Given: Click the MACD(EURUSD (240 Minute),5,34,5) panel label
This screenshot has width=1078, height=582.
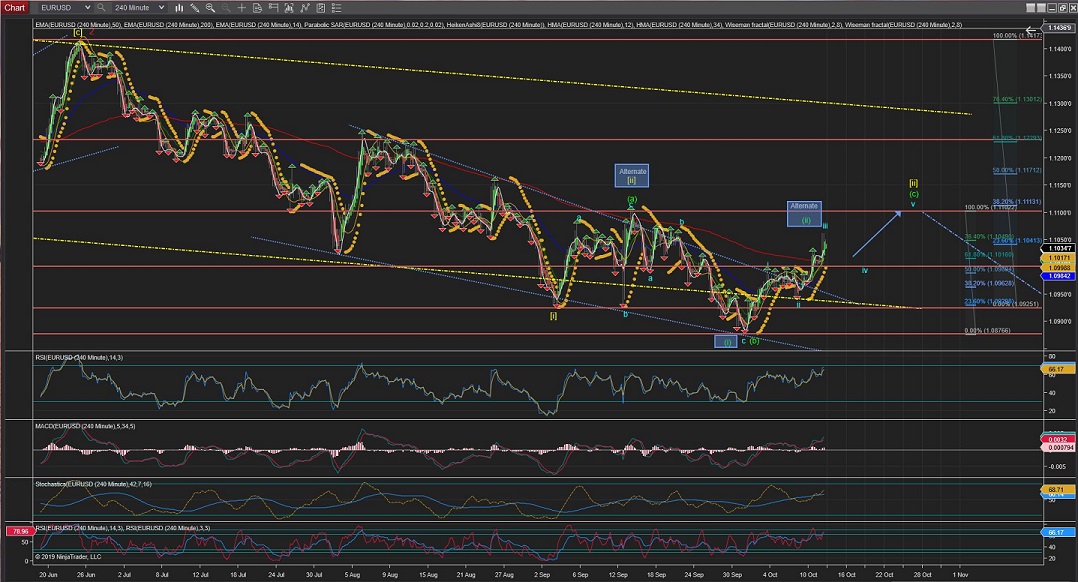Looking at the screenshot, I should click(85, 426).
